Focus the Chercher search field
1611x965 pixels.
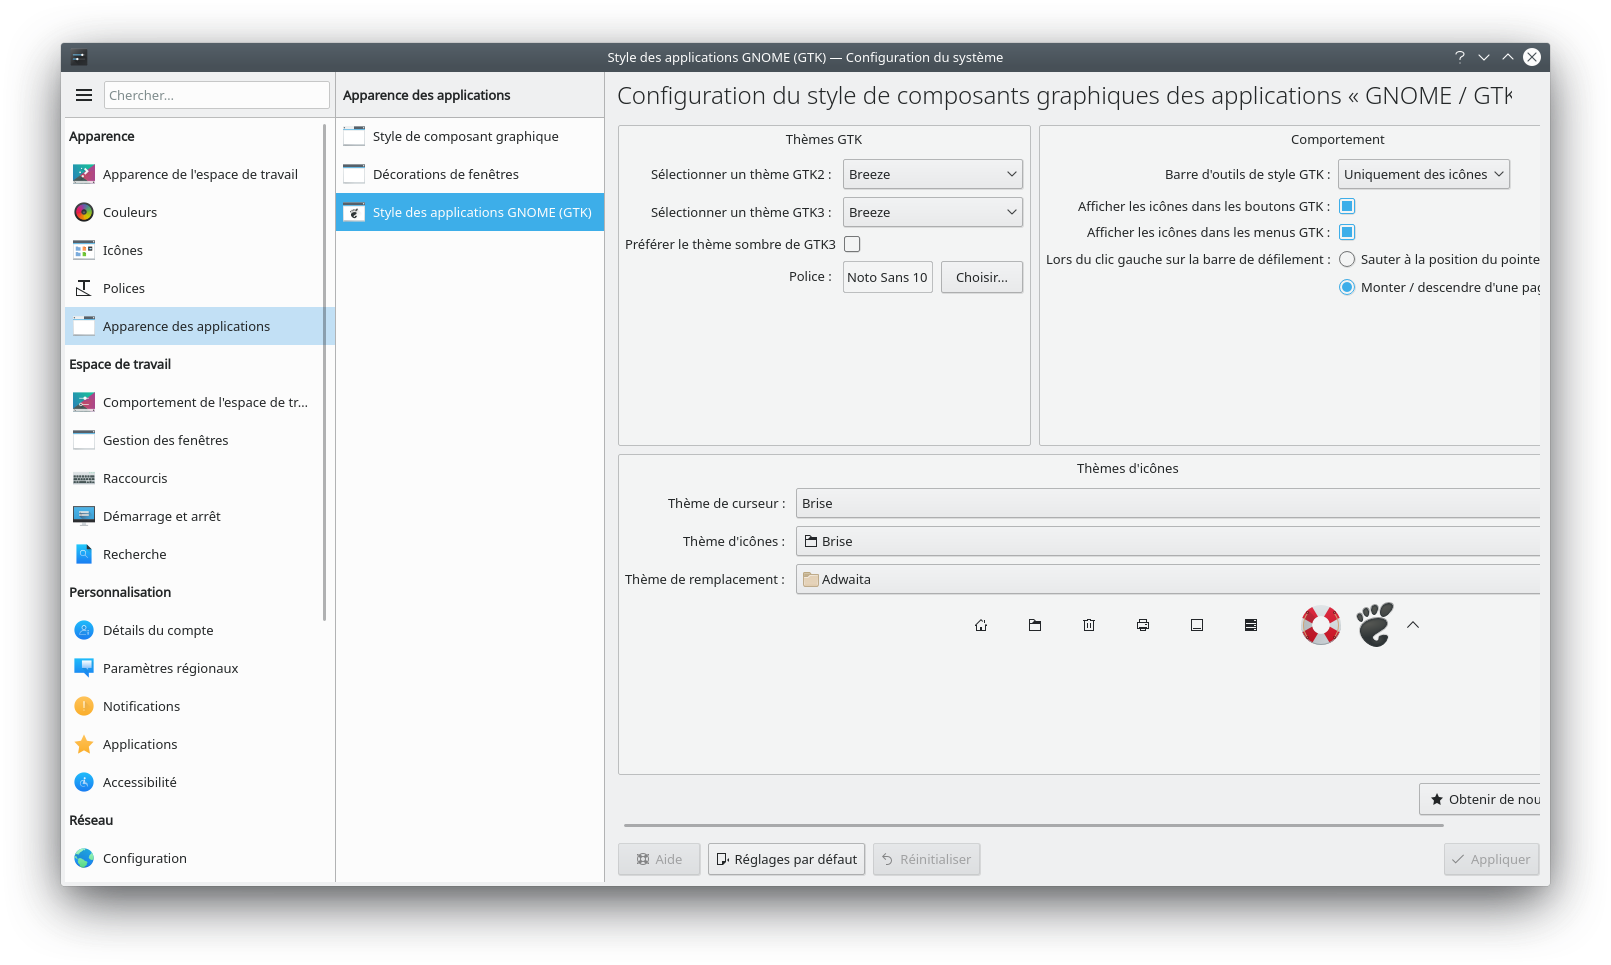coord(216,95)
